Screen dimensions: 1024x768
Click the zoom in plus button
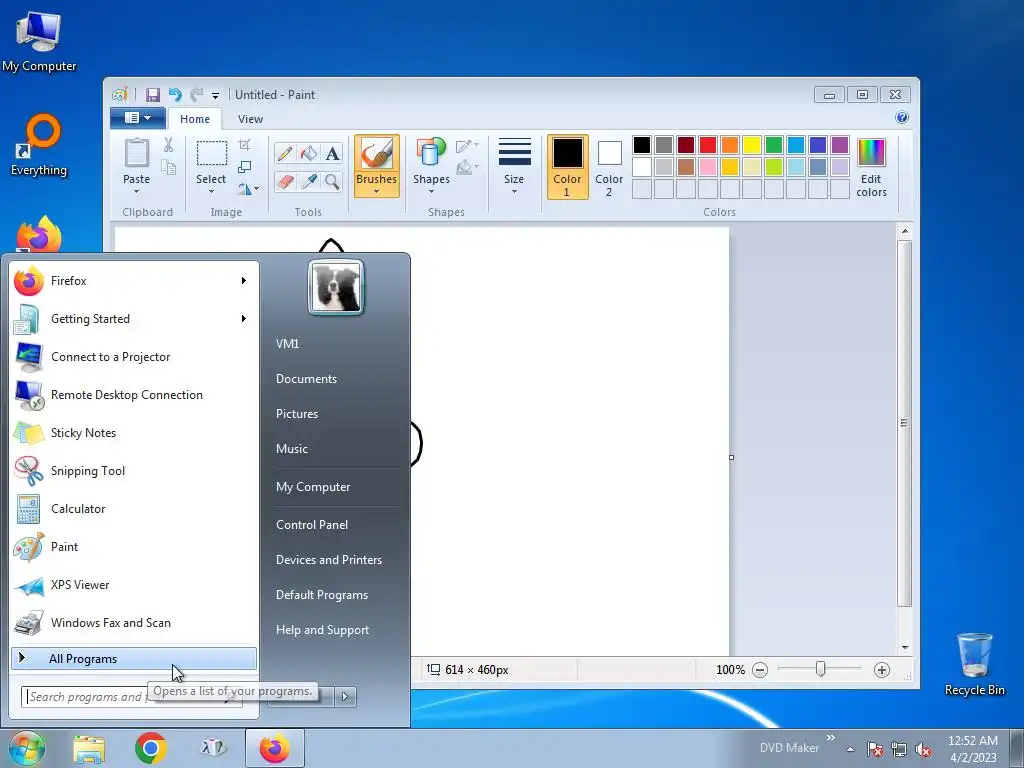click(882, 670)
